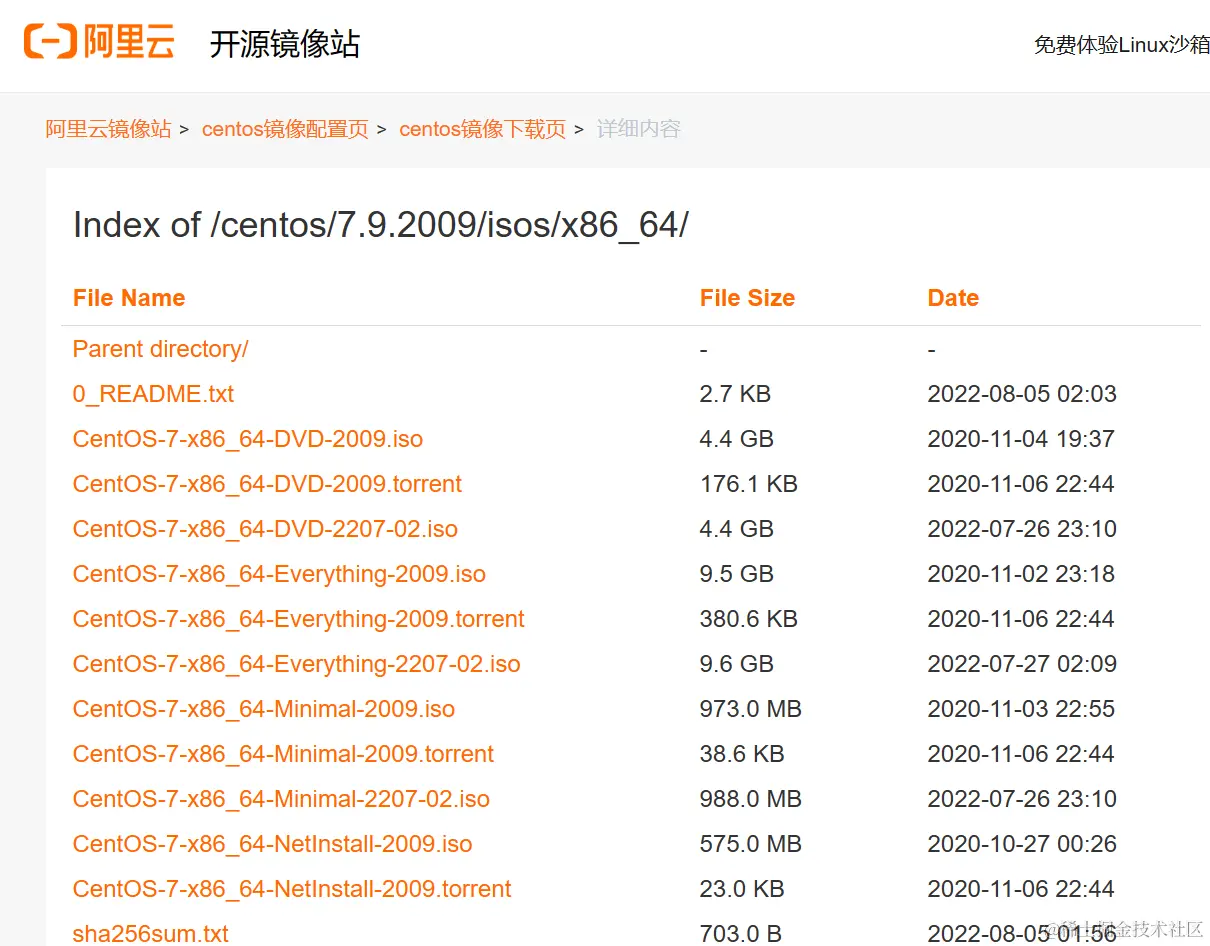Download CentOS-7-x86_64-Everything-2207-02.iso

(297, 664)
